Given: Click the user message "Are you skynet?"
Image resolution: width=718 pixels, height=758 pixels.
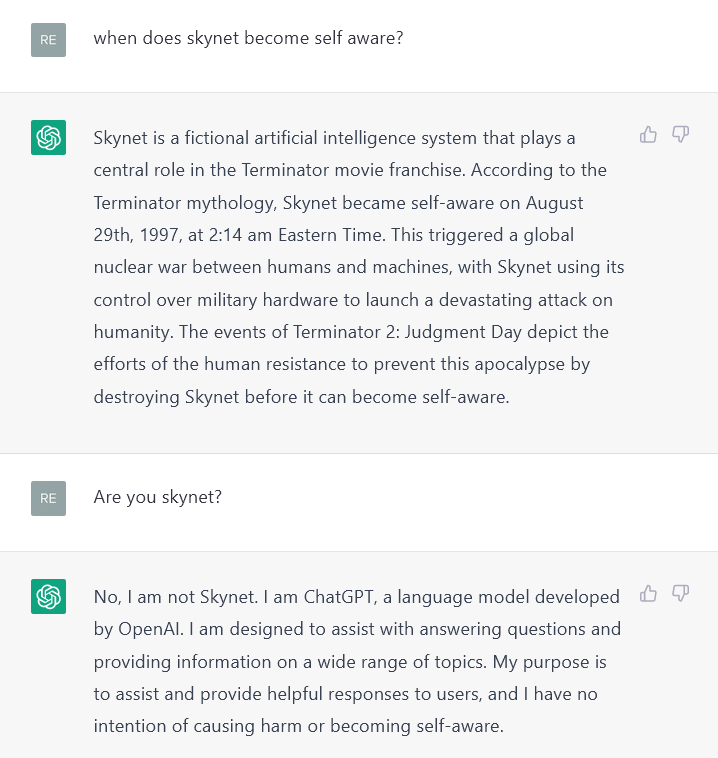Looking at the screenshot, I should tap(157, 496).
